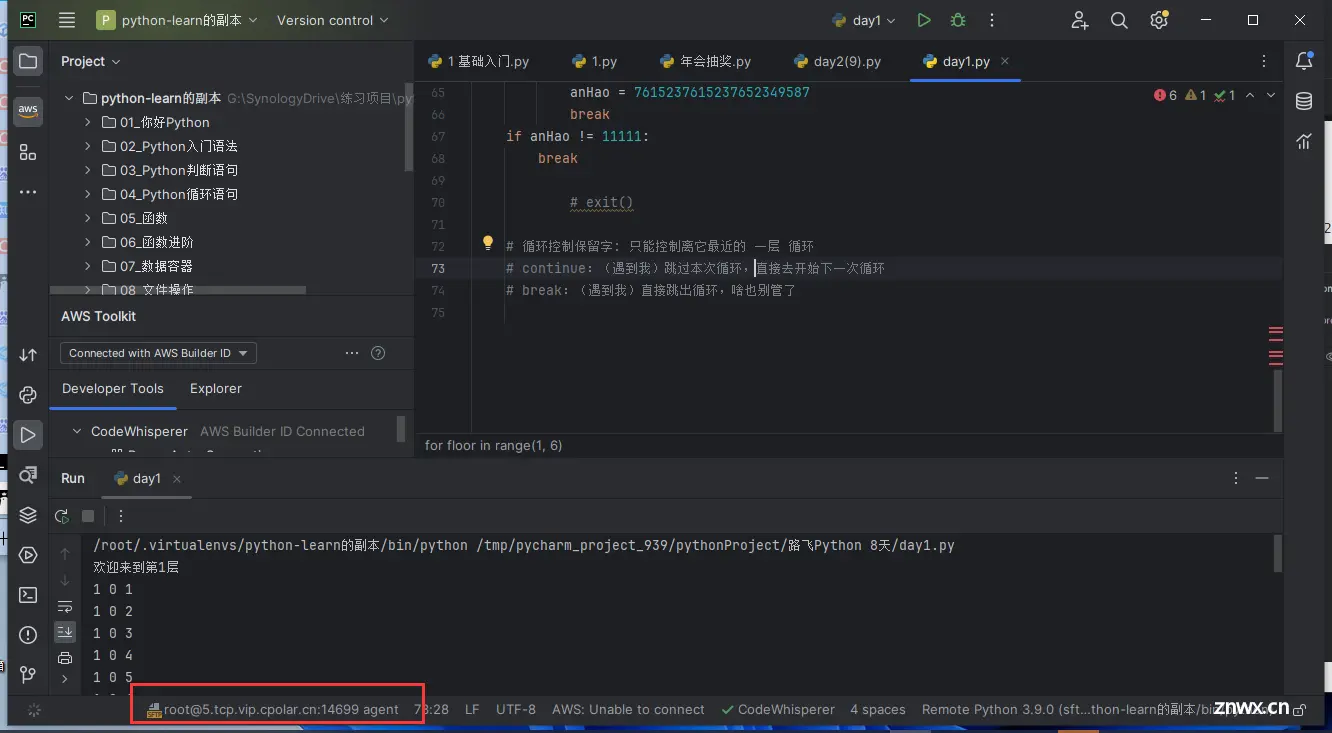The height and width of the screenshot is (733, 1332).
Task: Open Run tool window sidebar icon
Action: (x=28, y=435)
